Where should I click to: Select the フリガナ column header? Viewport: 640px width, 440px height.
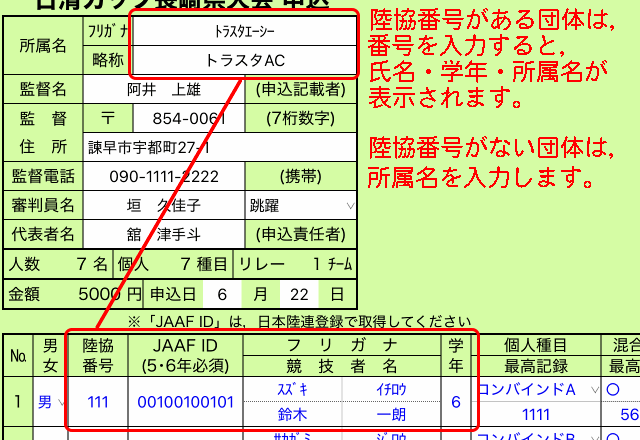pyautogui.click(x=342, y=345)
